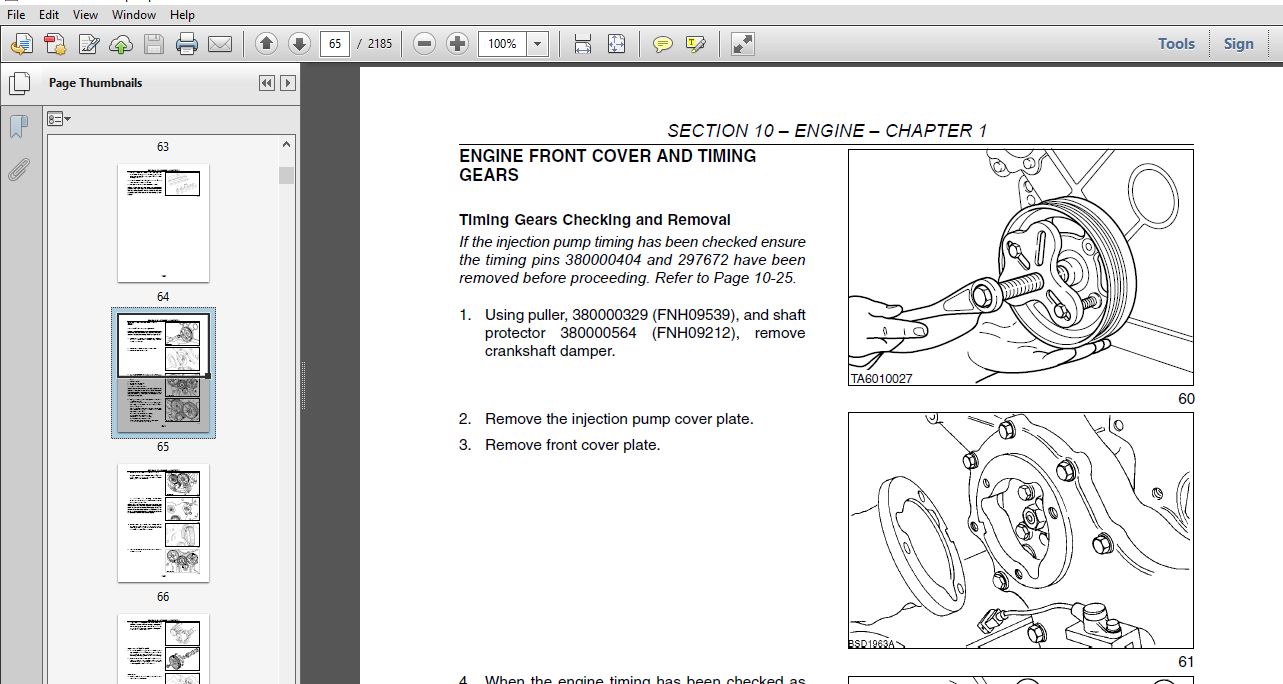Click the Highlight text icon
Viewport: 1283px width, 684px height.
point(696,44)
